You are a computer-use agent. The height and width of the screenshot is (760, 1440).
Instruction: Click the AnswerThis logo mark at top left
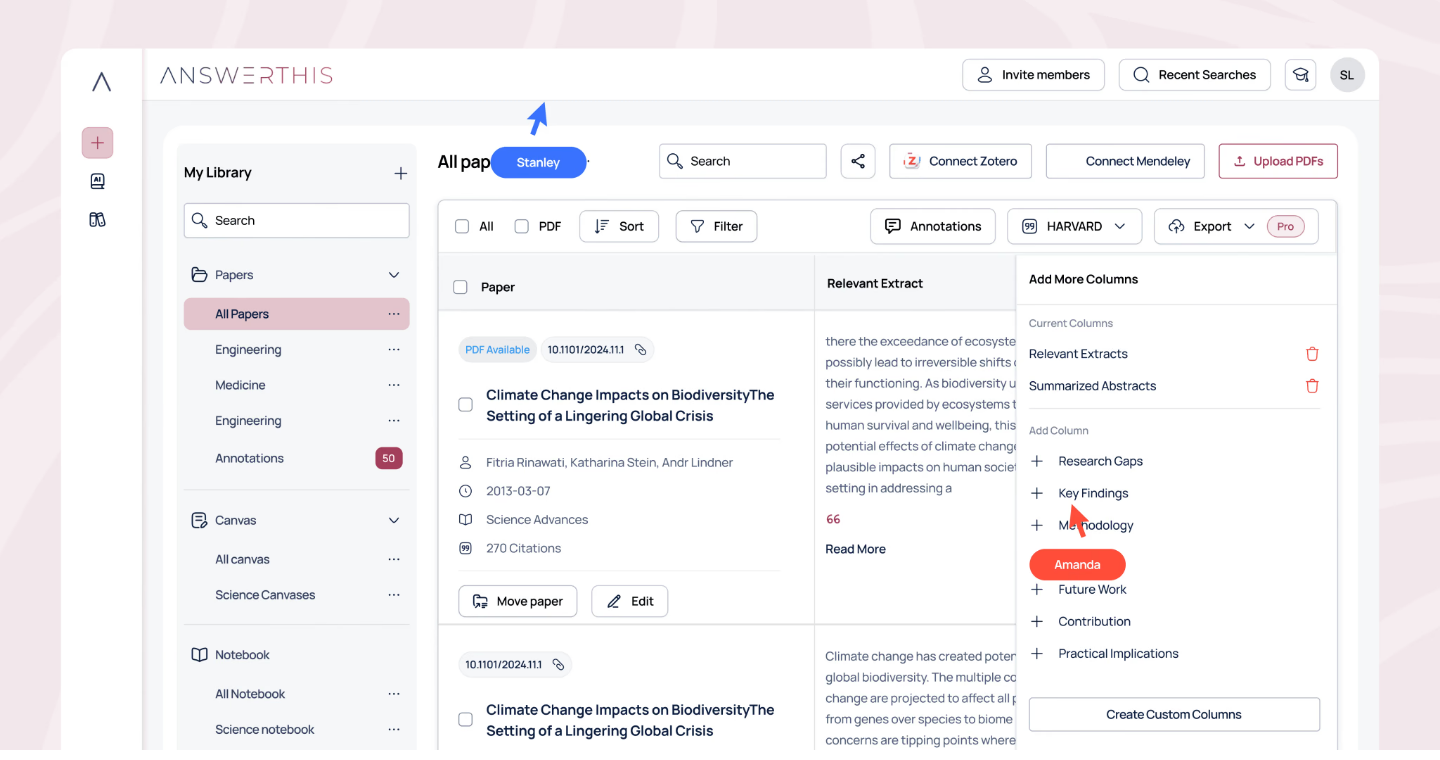click(101, 82)
